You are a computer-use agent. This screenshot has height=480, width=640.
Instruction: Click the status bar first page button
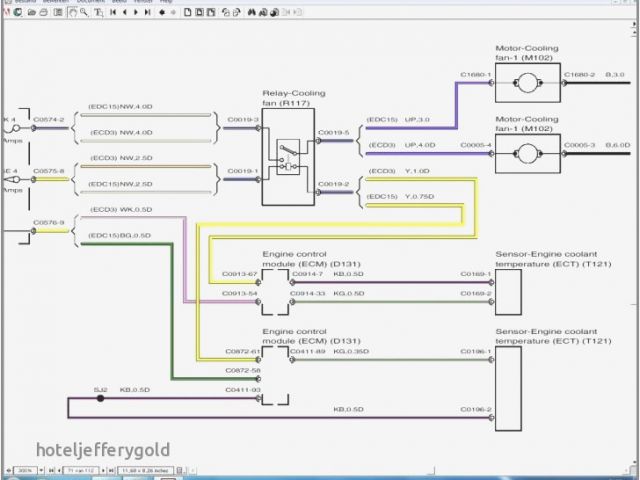pos(50,469)
